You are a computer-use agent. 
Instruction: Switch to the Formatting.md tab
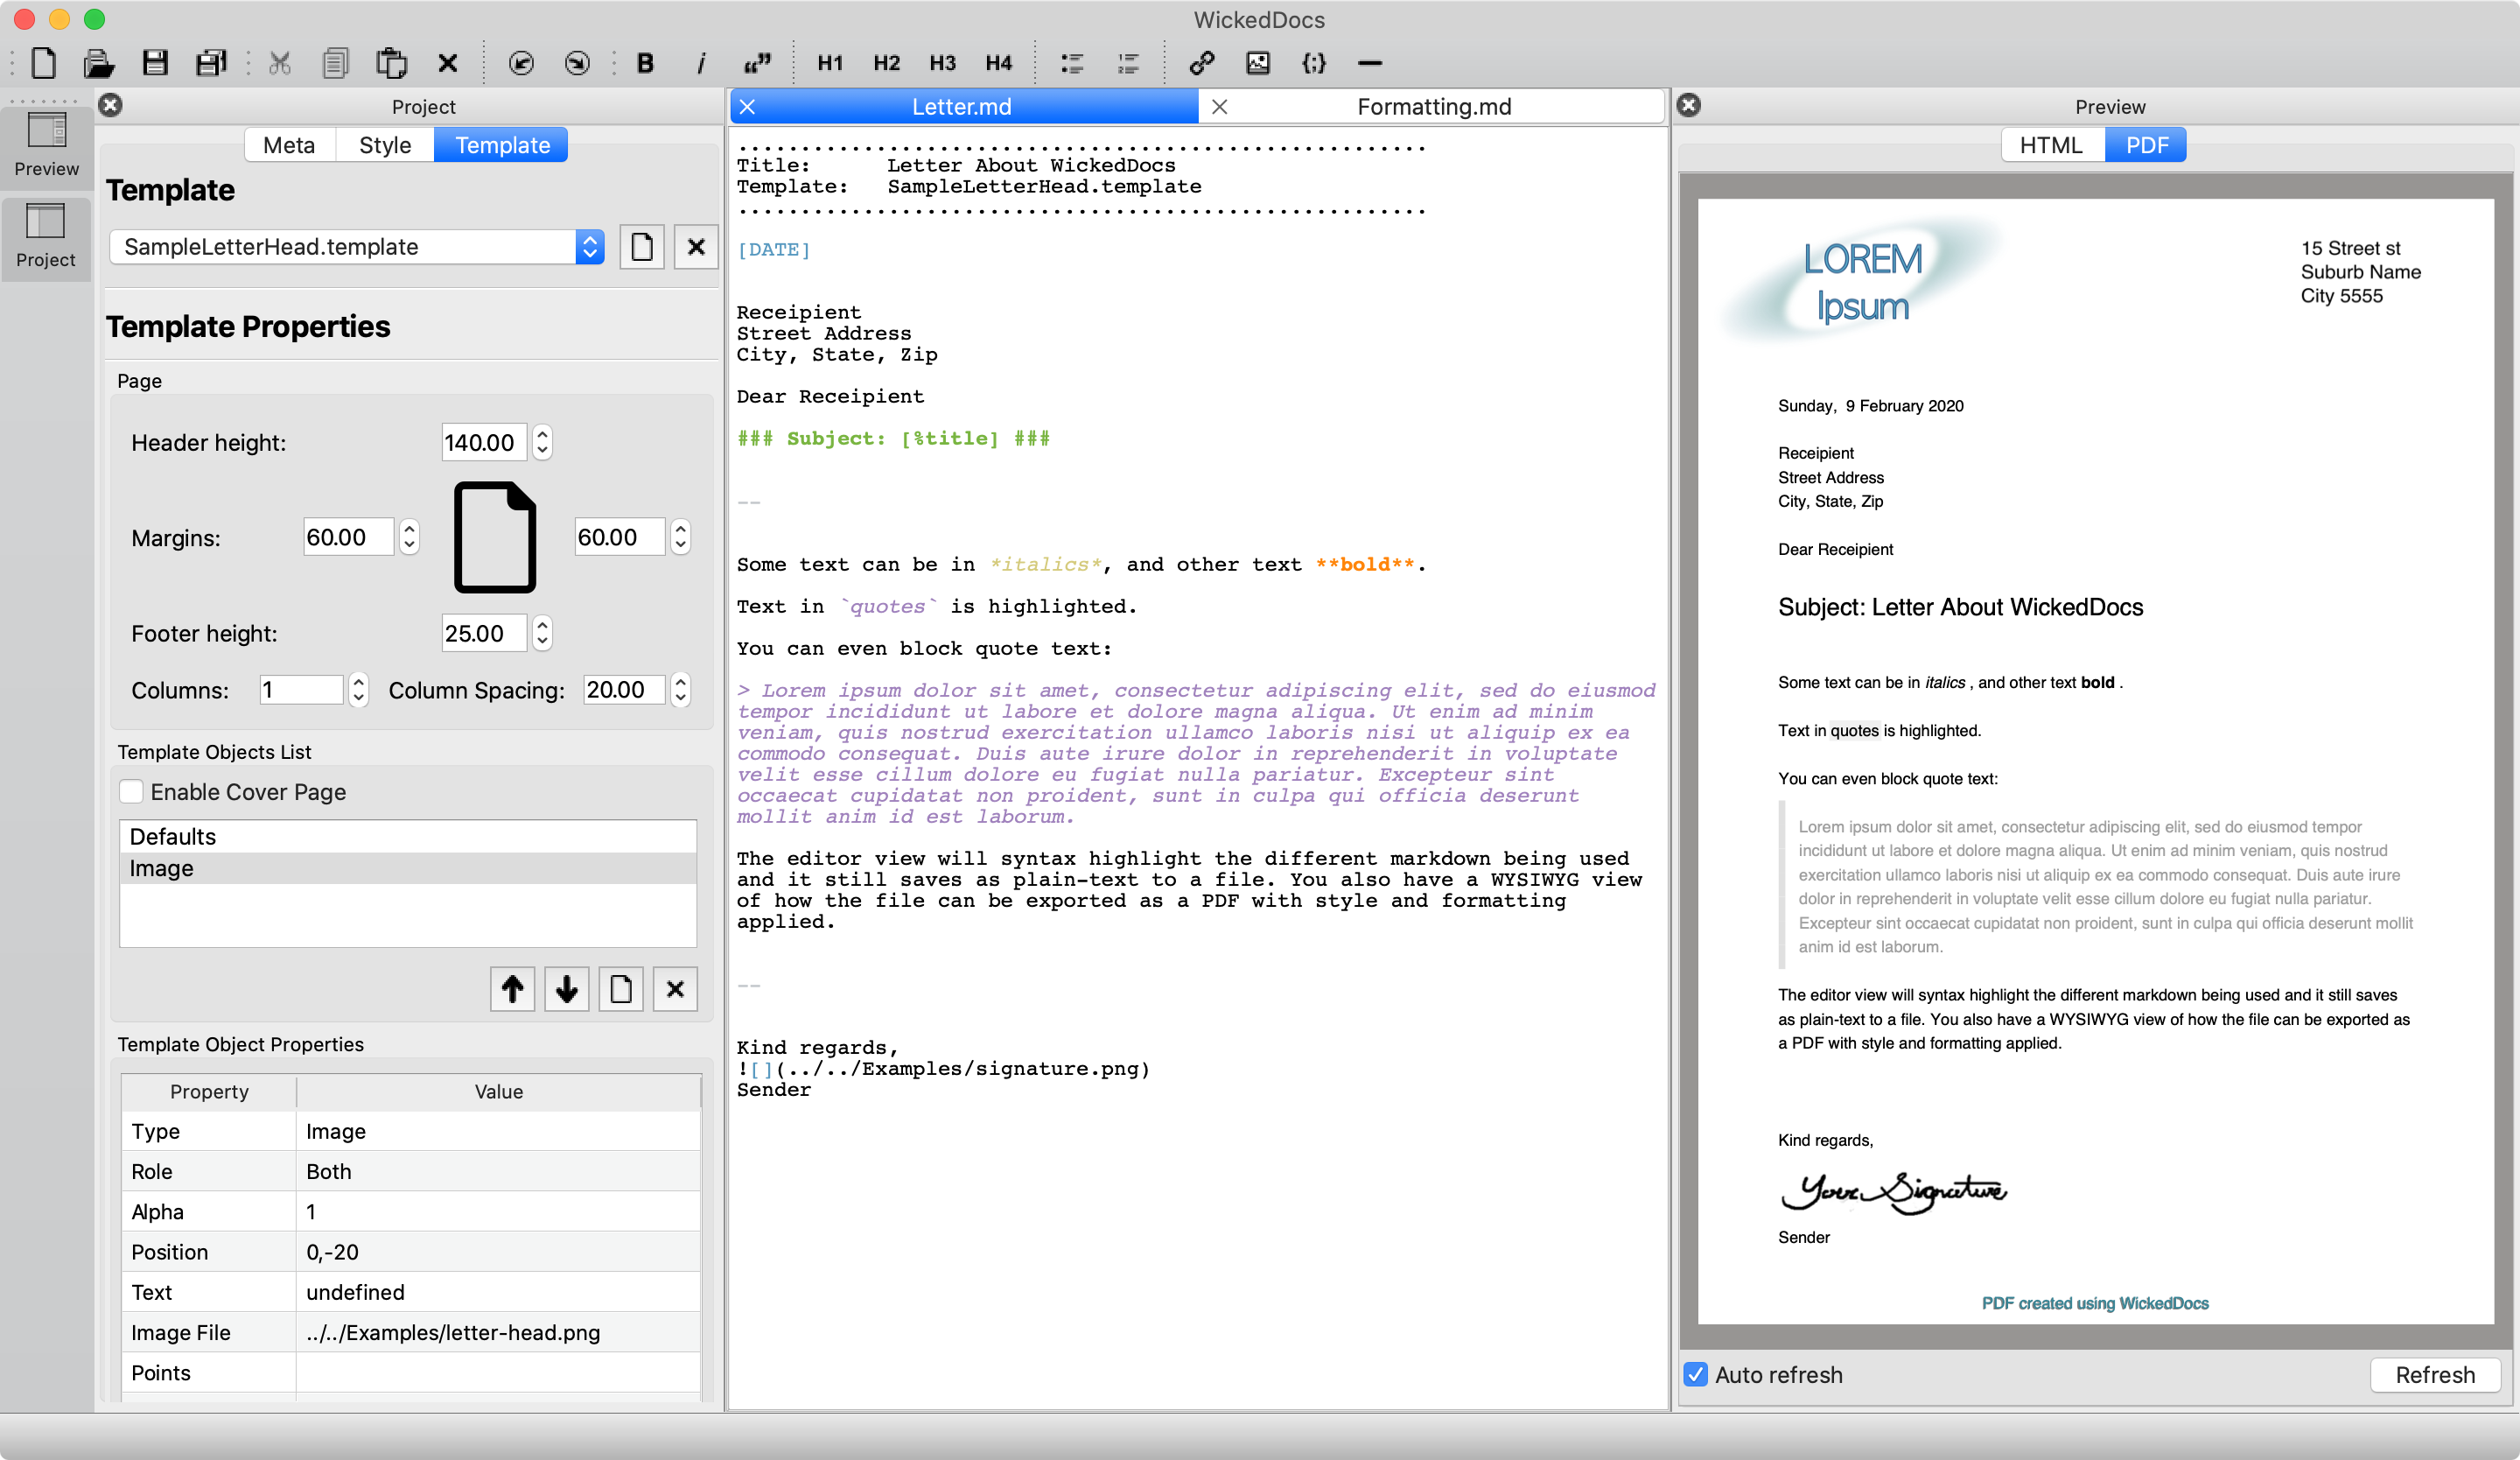pyautogui.click(x=1432, y=106)
